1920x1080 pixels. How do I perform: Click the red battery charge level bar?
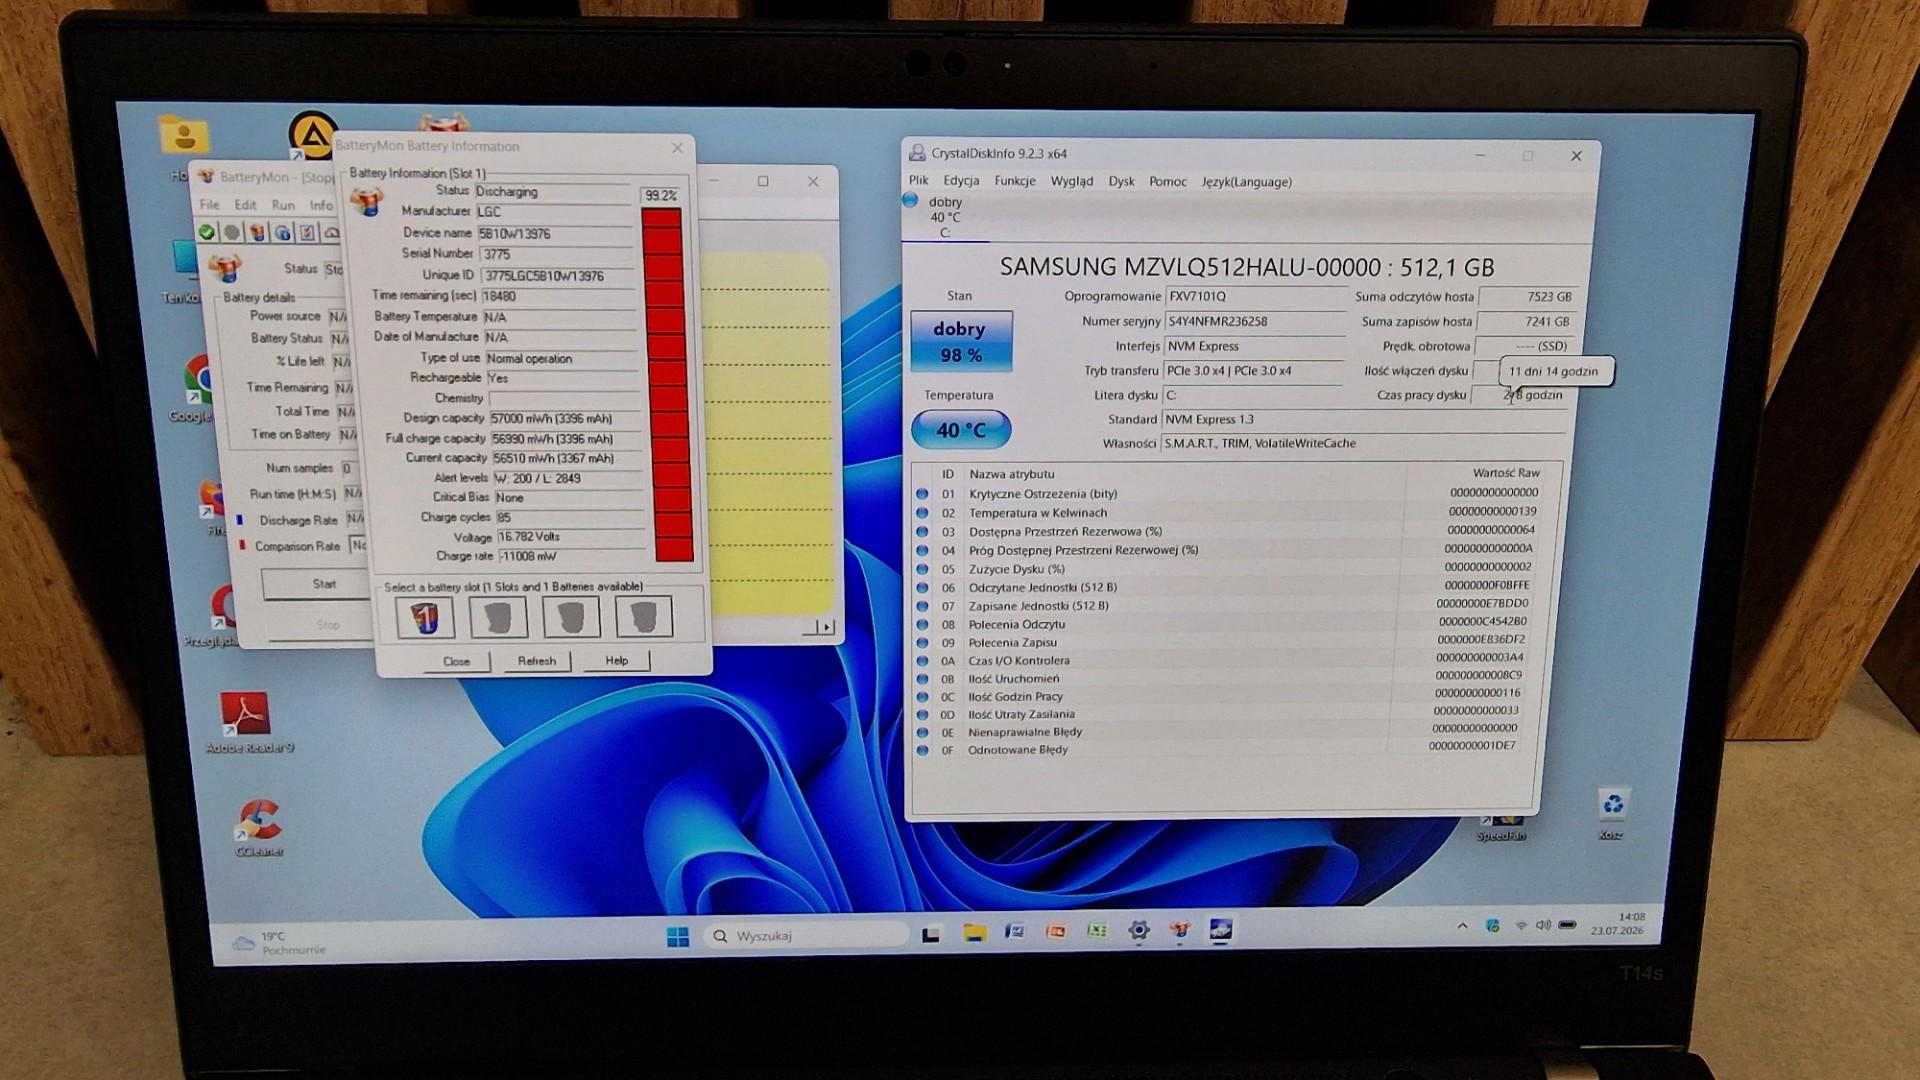click(x=668, y=385)
